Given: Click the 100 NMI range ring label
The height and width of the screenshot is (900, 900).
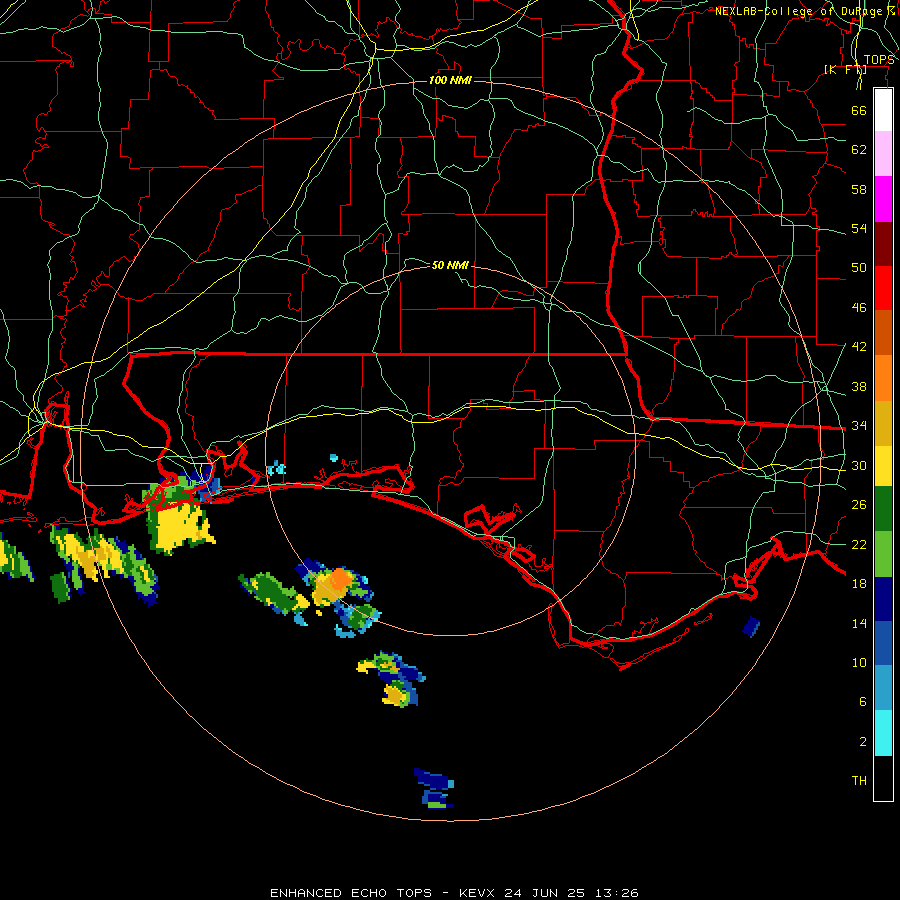Looking at the screenshot, I should click(450, 80).
